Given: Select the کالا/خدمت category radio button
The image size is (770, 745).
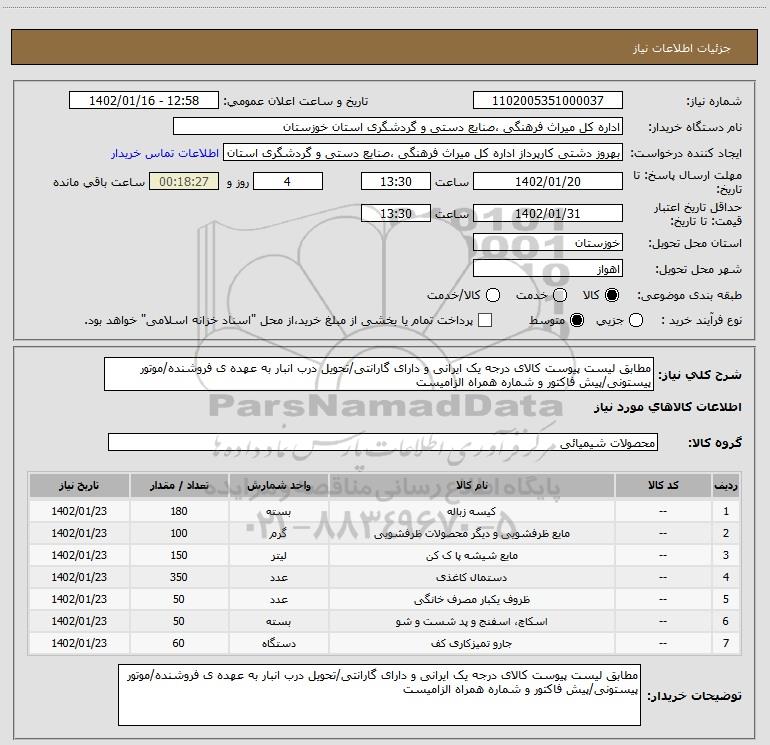Looking at the screenshot, I should tap(493, 295).
